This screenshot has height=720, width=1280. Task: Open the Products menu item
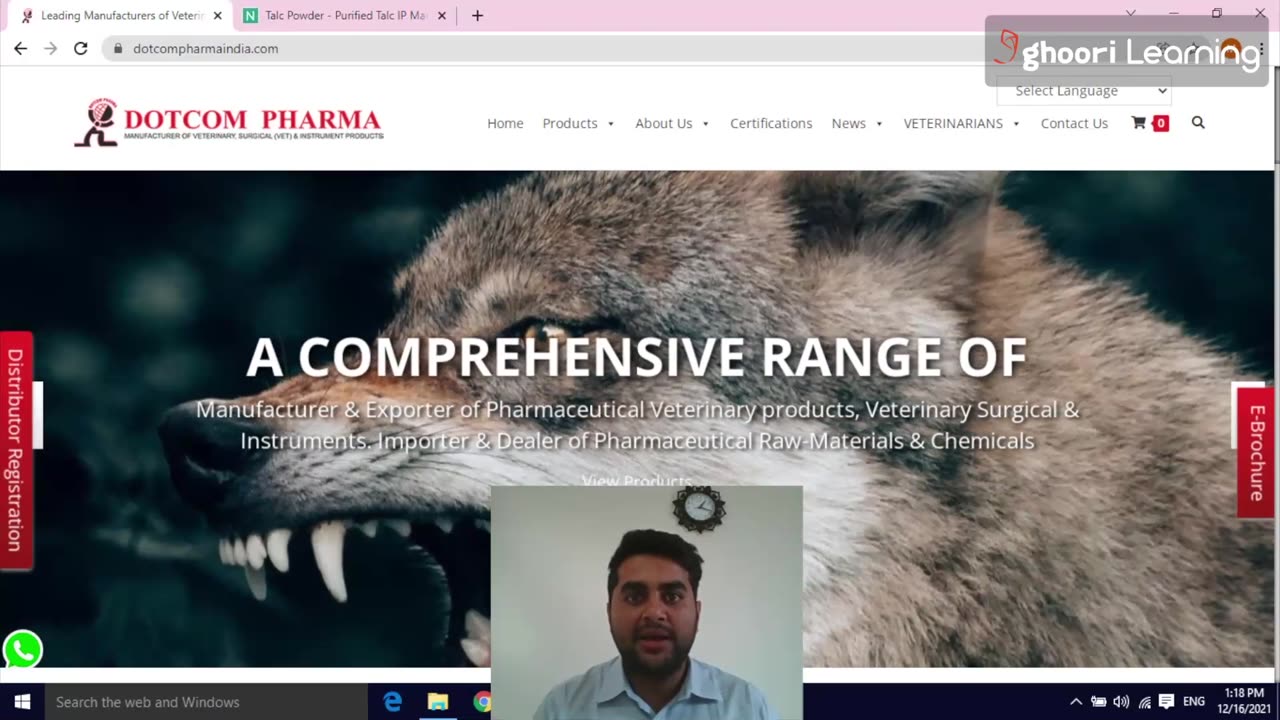[570, 123]
